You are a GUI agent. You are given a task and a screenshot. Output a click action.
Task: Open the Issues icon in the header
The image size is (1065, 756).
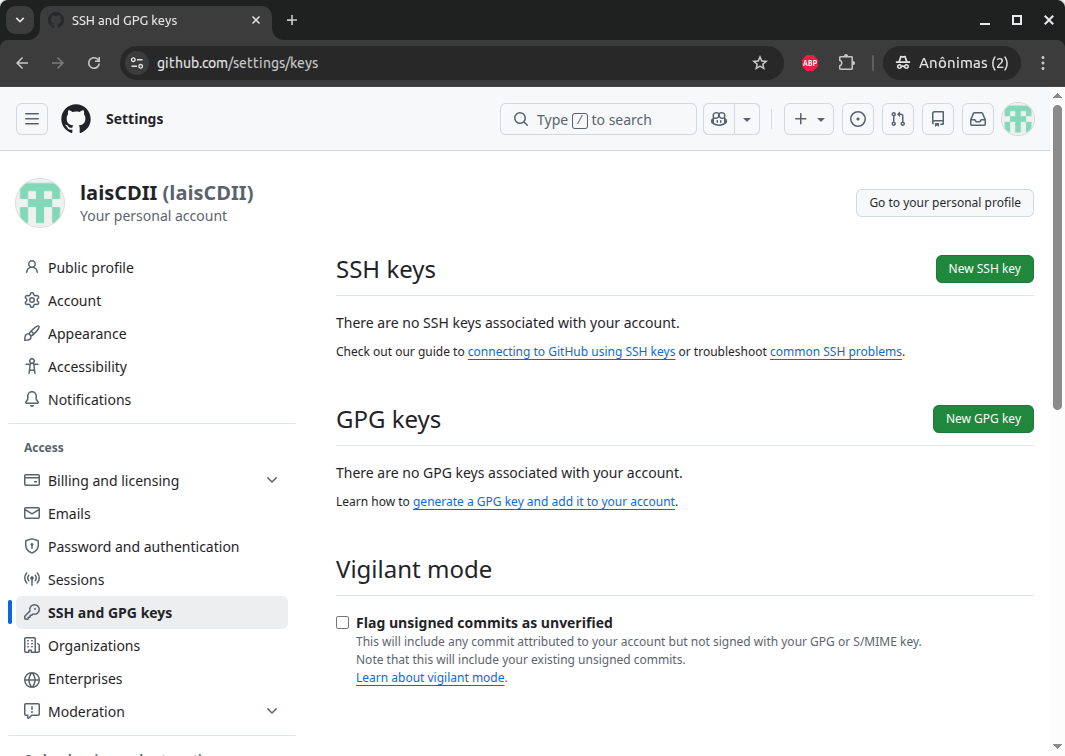click(857, 119)
